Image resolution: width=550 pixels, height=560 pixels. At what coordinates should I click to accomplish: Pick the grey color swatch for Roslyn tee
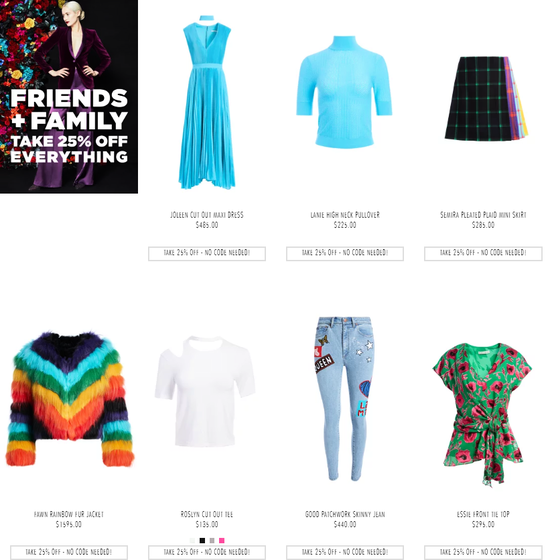pos(212,540)
